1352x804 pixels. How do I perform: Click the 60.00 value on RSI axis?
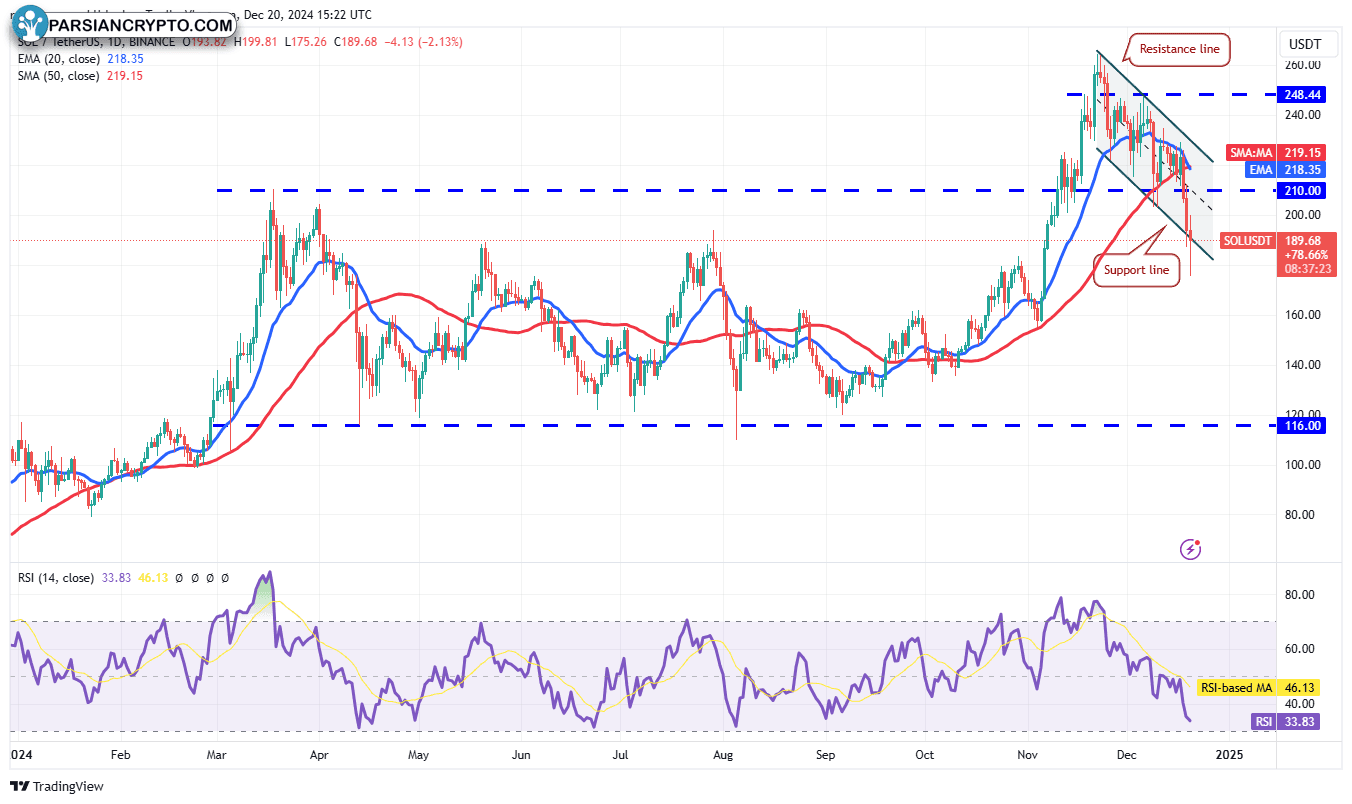(1302, 649)
